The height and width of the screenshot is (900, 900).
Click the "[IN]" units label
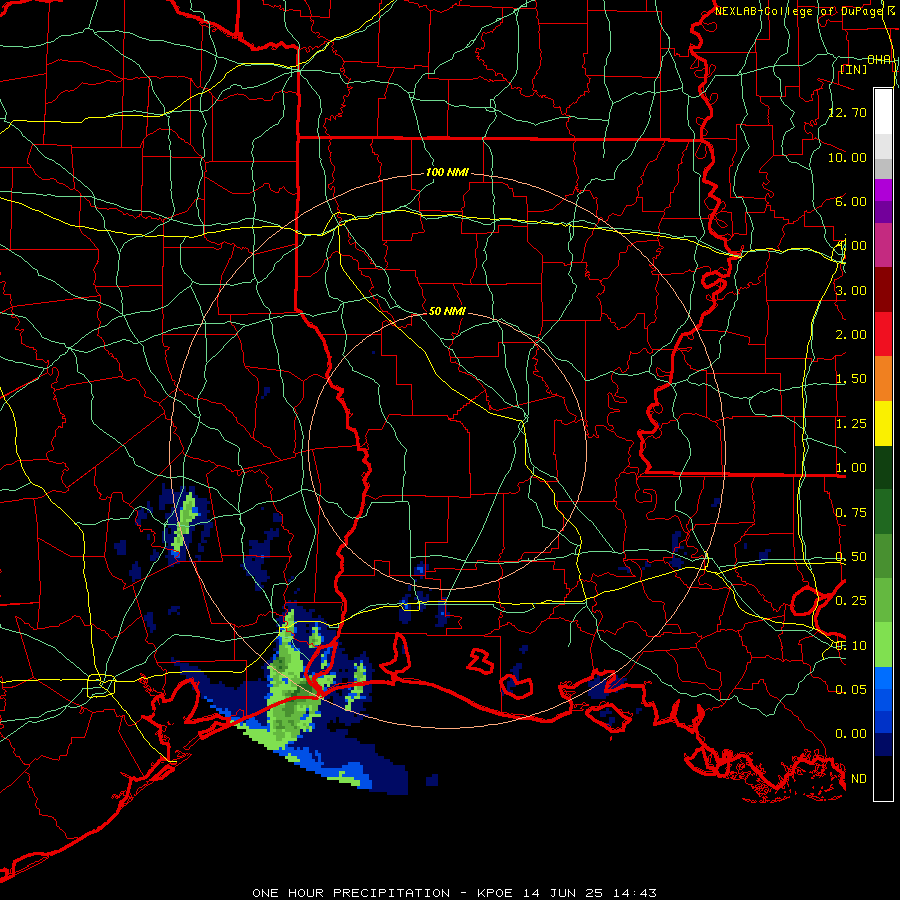coord(854,69)
